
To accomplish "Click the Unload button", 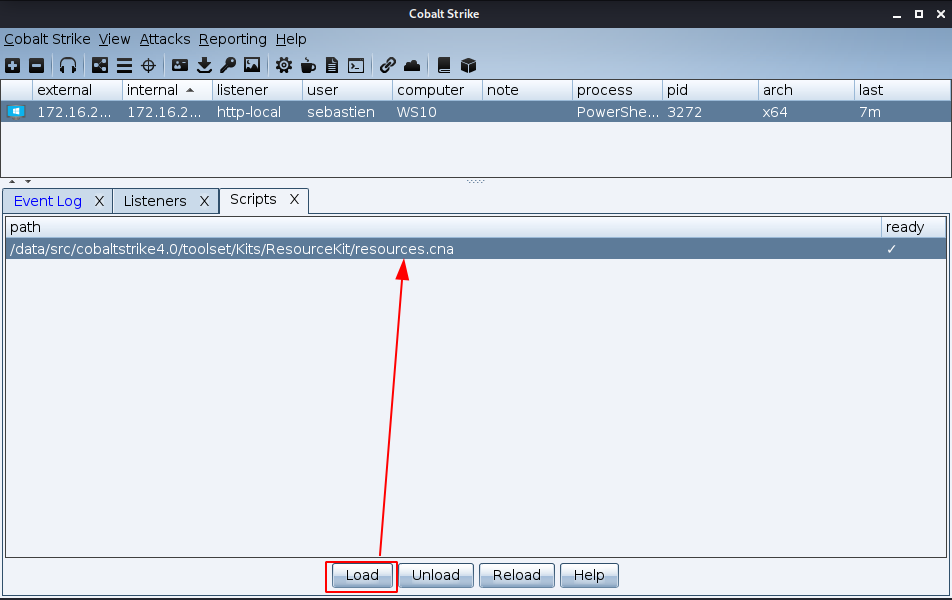I will [436, 575].
